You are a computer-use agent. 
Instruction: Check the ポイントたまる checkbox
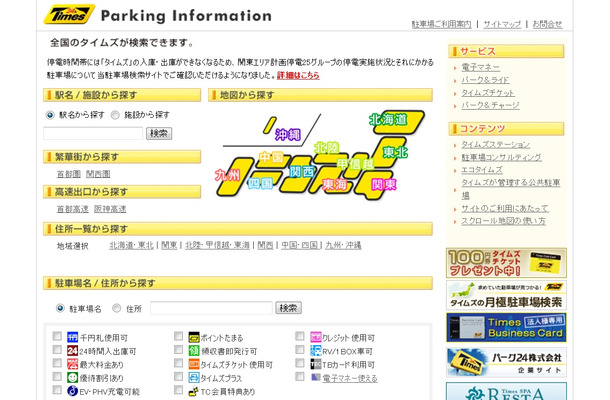(179, 336)
